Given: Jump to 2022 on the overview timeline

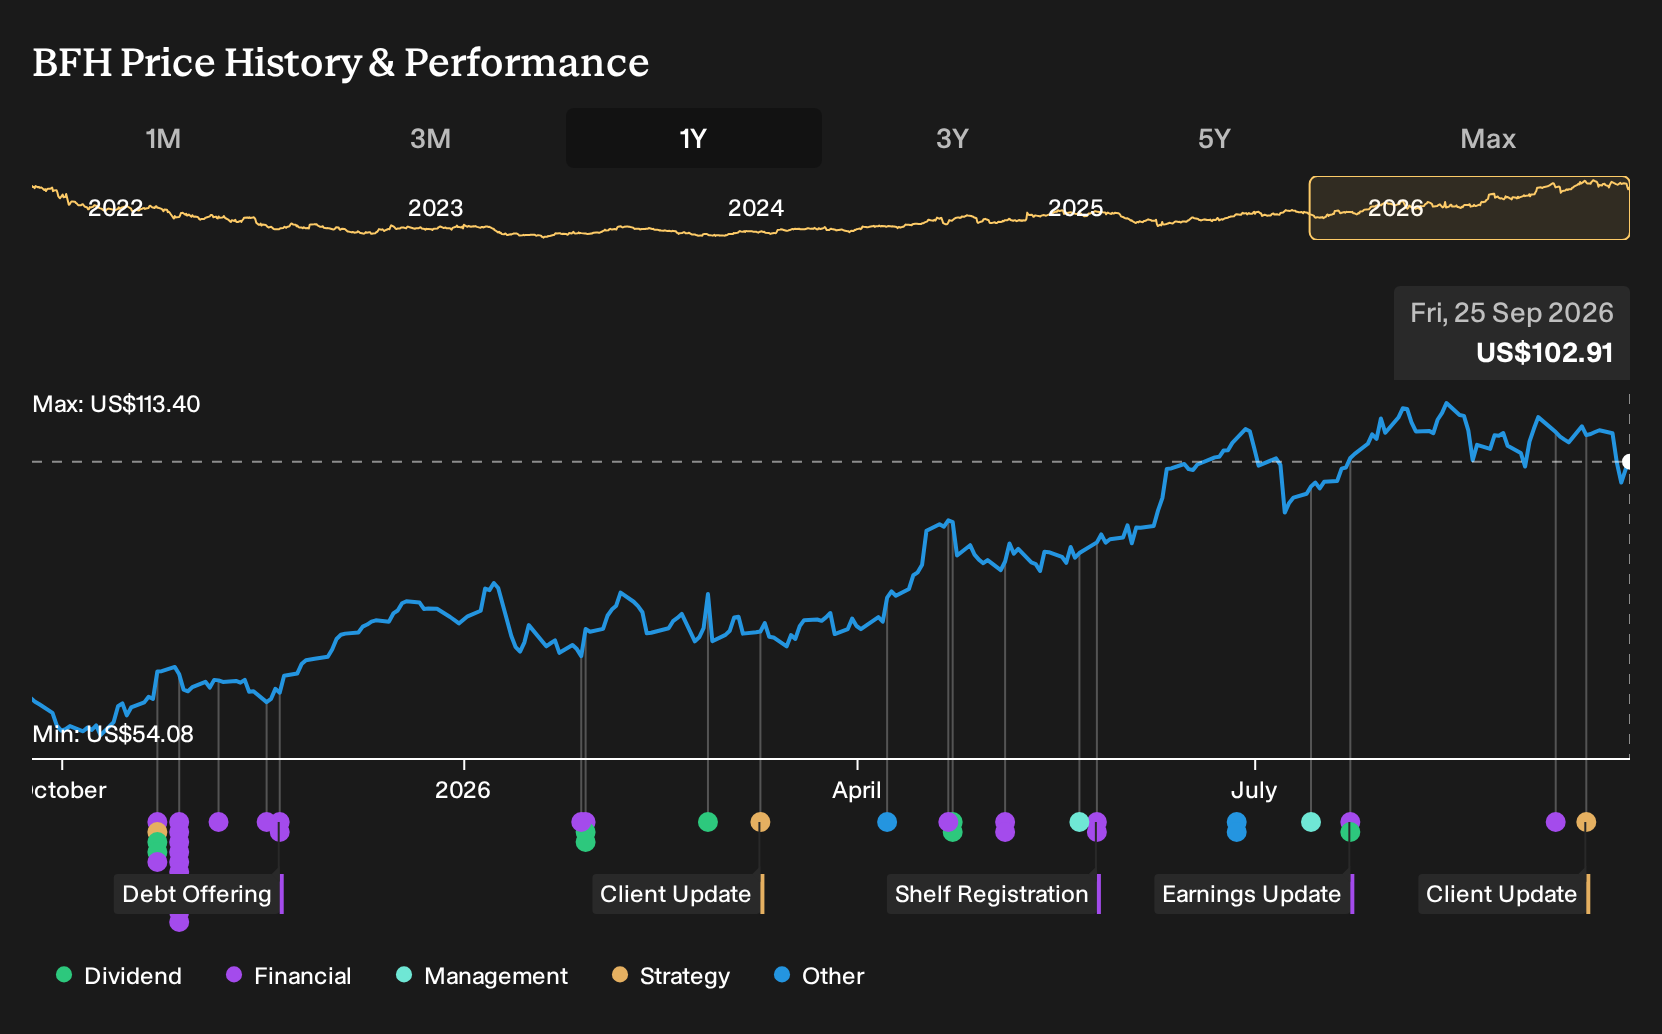Looking at the screenshot, I should coord(116,208).
